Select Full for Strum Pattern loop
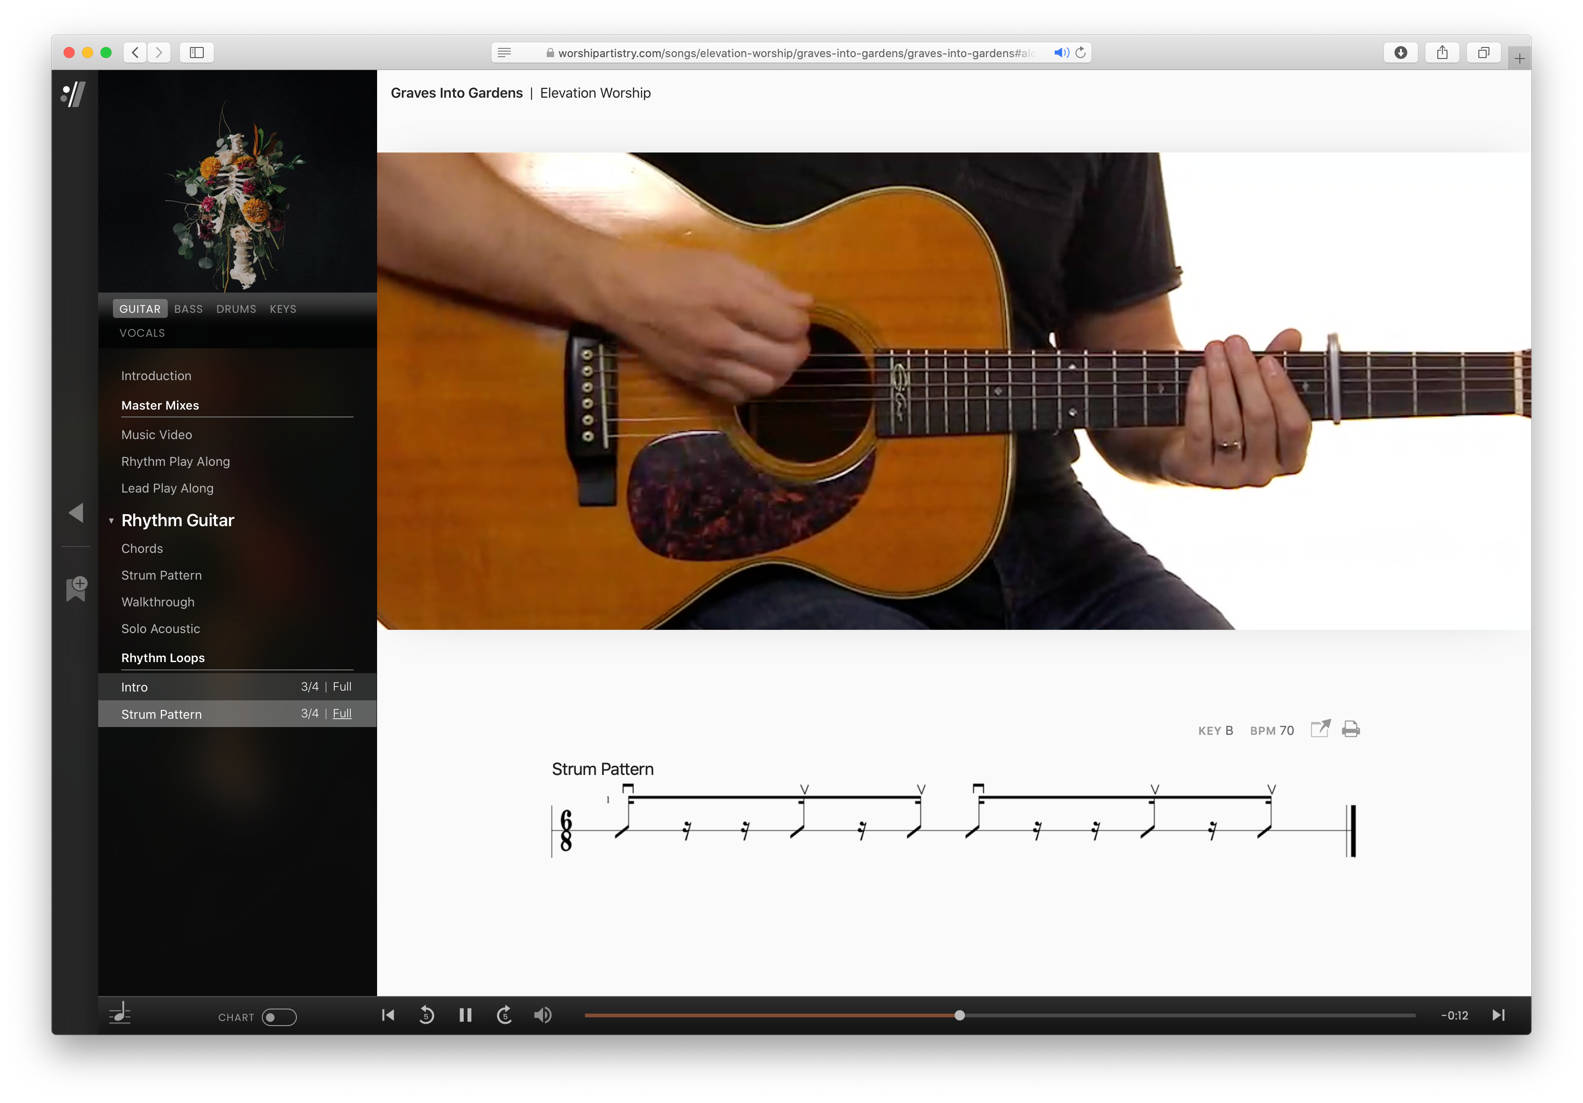The image size is (1583, 1103). tap(342, 714)
